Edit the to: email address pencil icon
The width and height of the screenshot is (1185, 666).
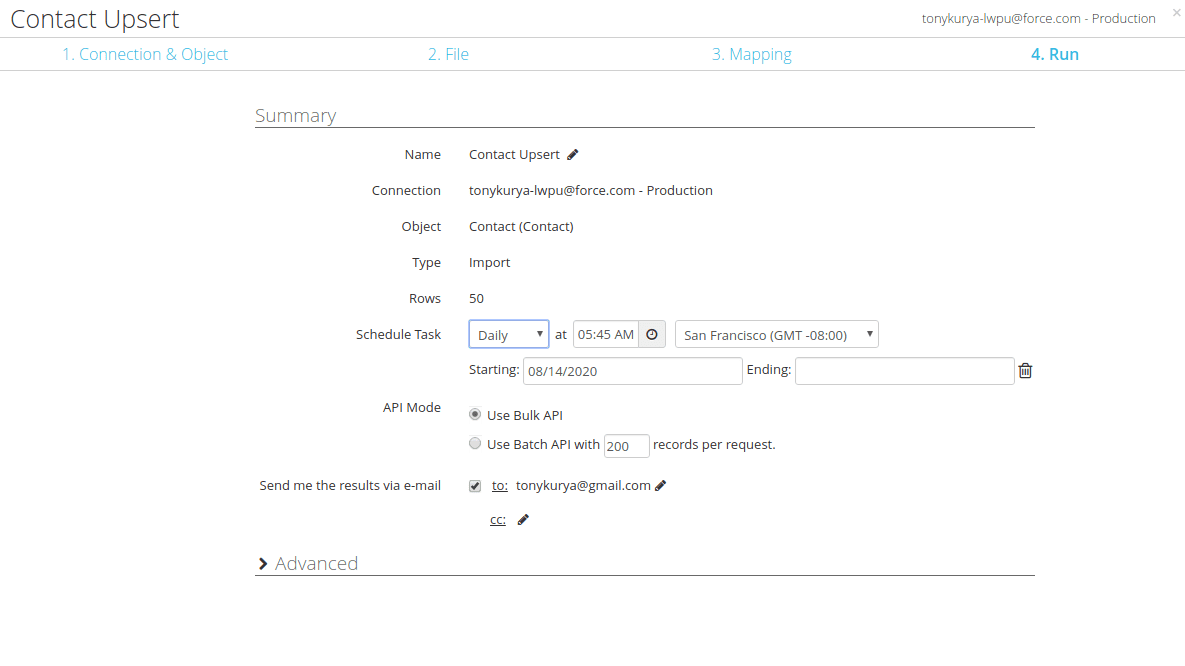[x=660, y=485]
